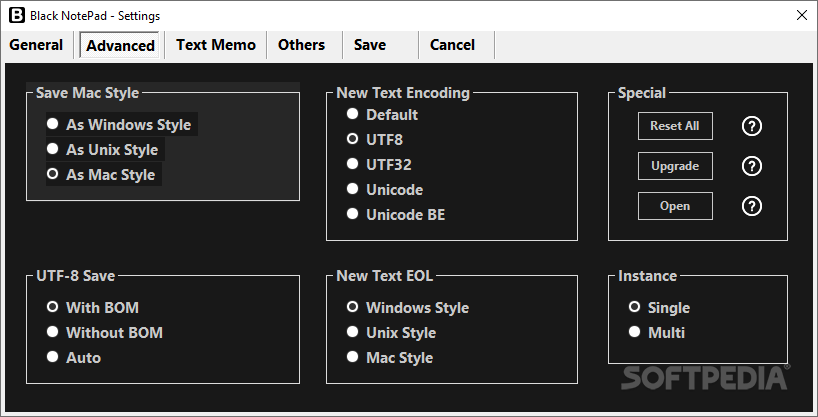Set new text EOL to Mac Style

[x=390, y=358]
